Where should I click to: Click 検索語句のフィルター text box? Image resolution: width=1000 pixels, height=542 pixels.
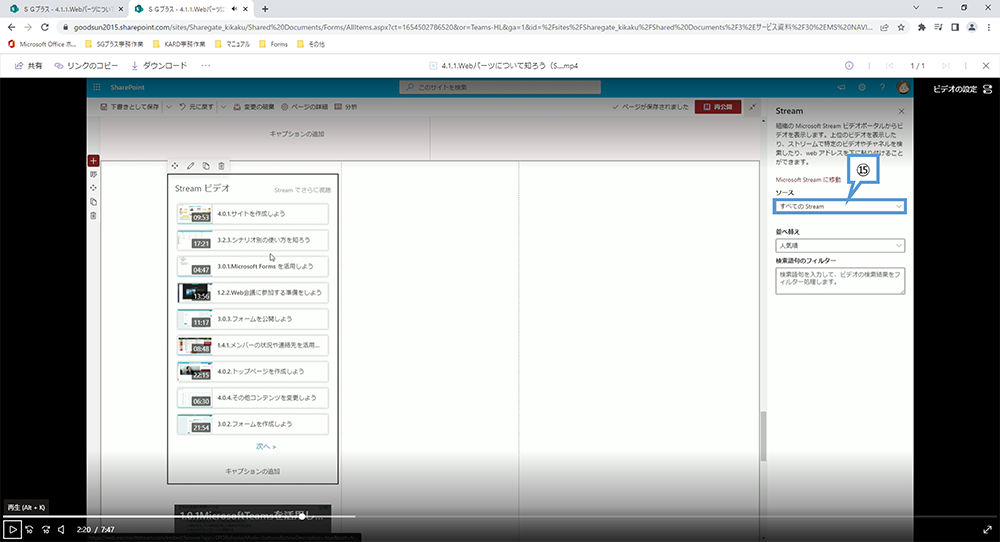click(840, 281)
